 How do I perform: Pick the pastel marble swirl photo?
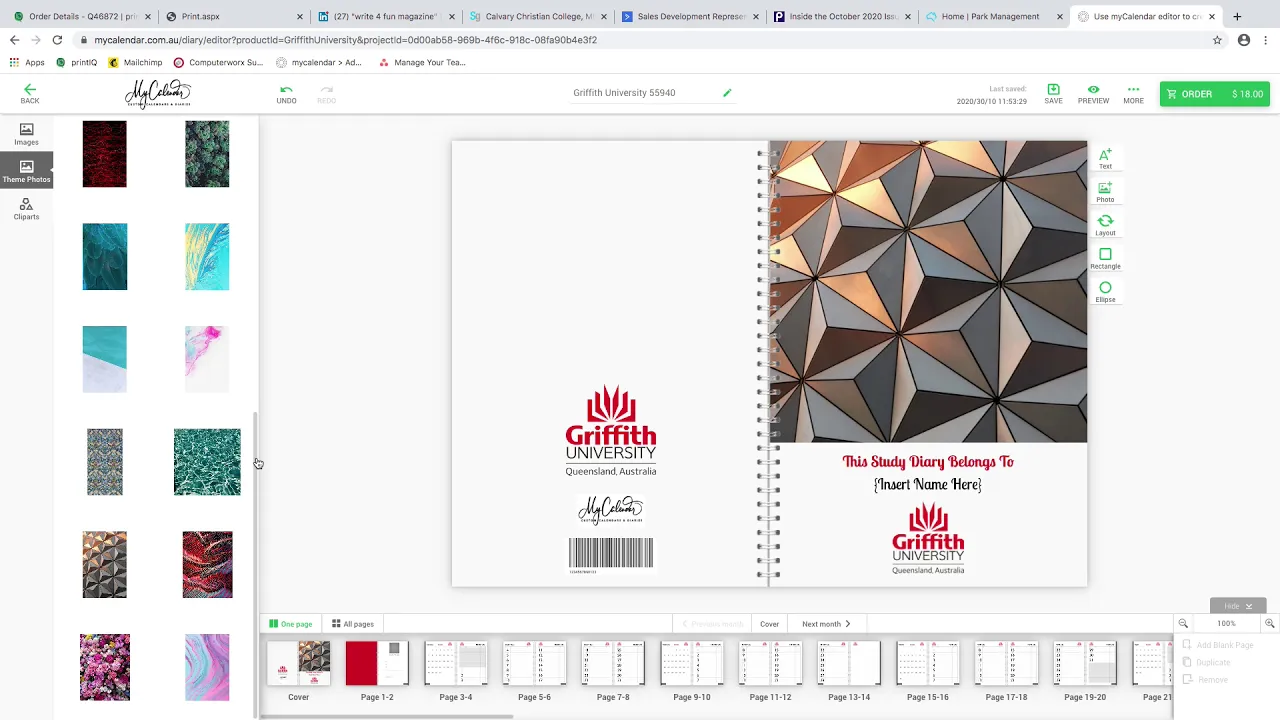click(x=207, y=667)
